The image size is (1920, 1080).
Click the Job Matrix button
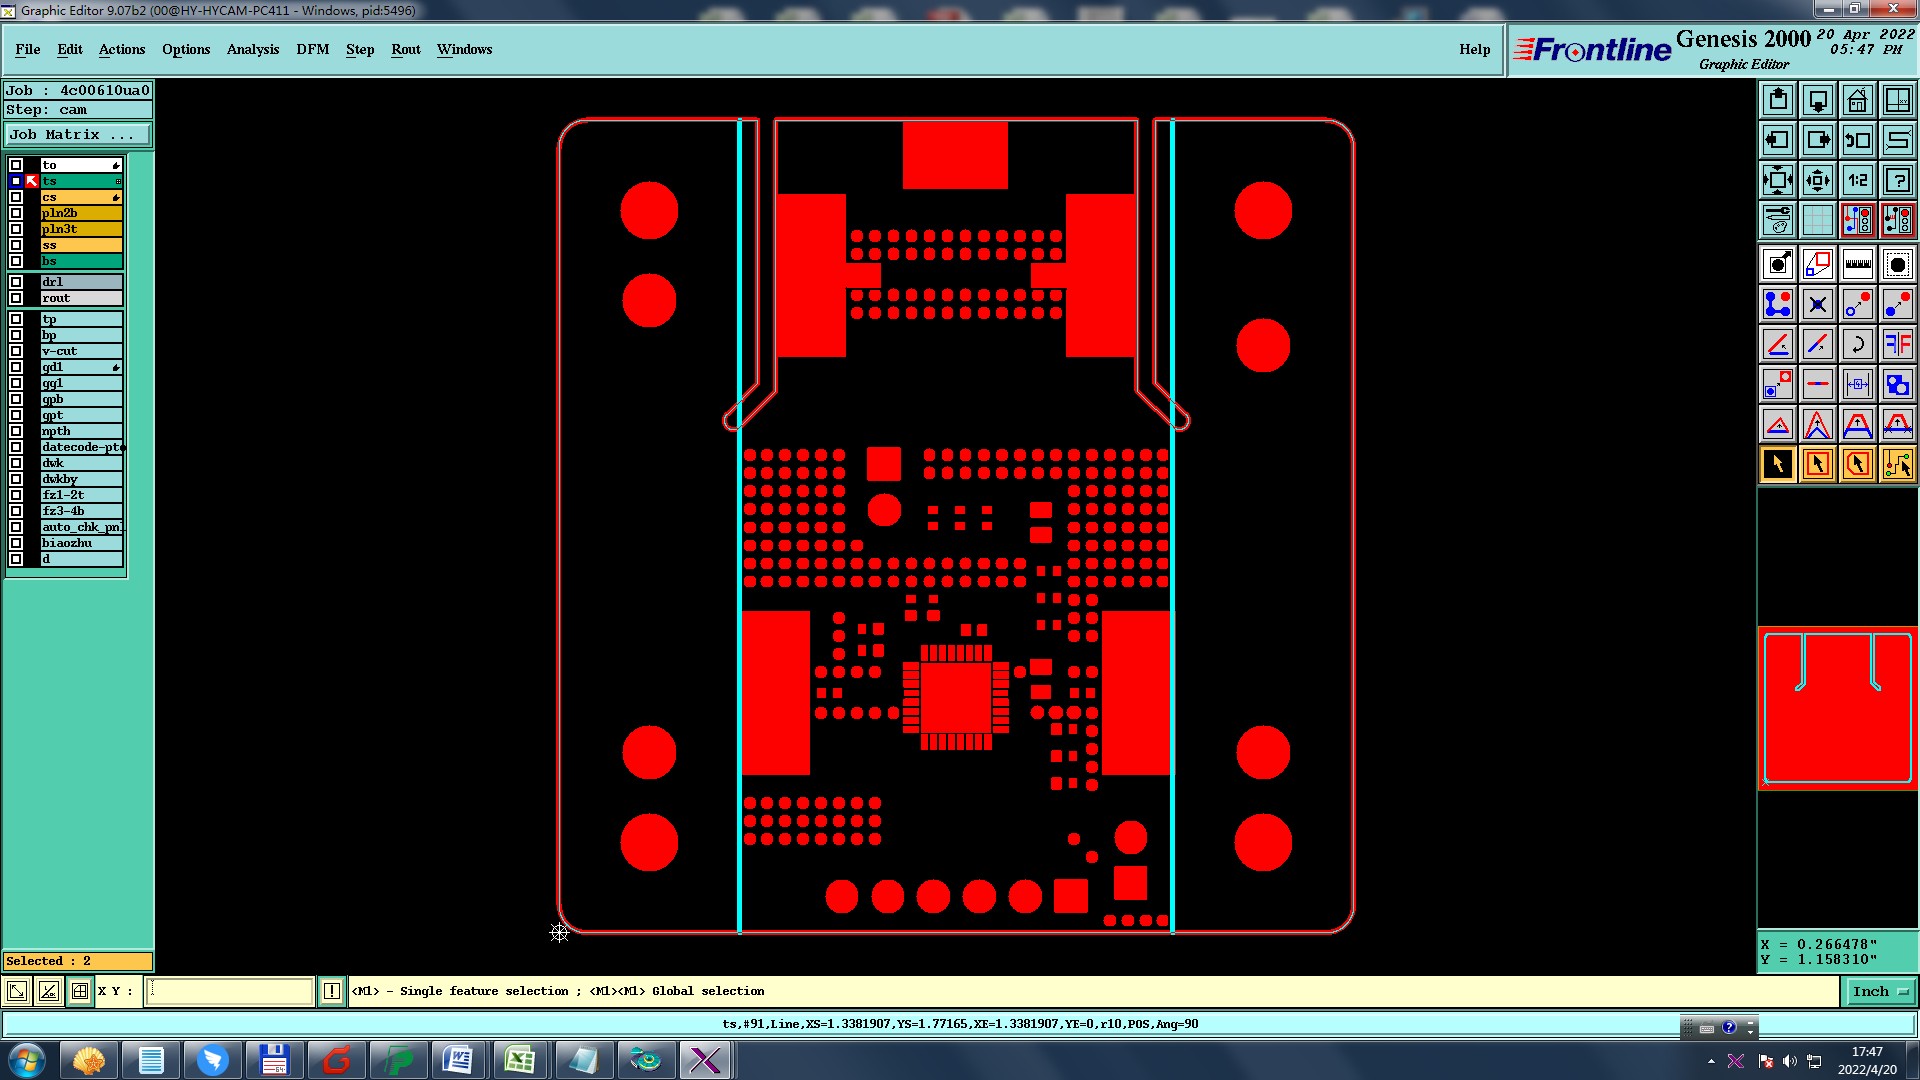coord(78,134)
